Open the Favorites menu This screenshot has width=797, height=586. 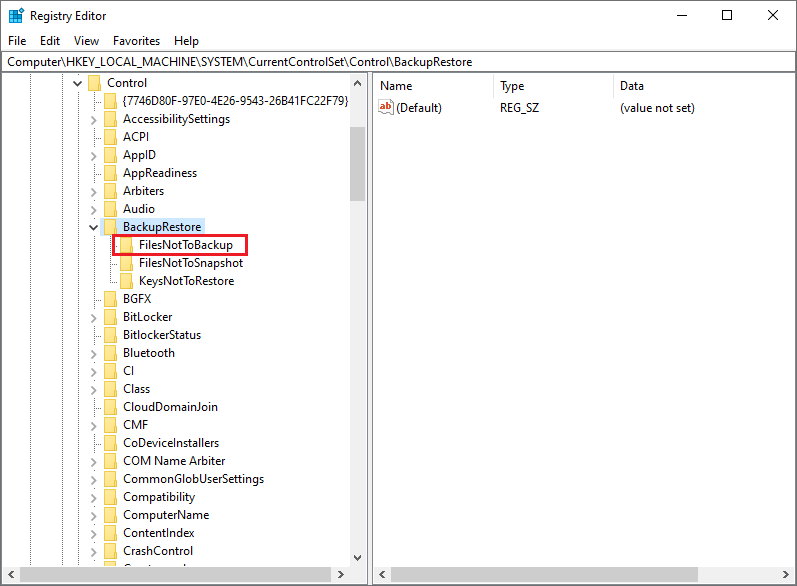tap(136, 41)
